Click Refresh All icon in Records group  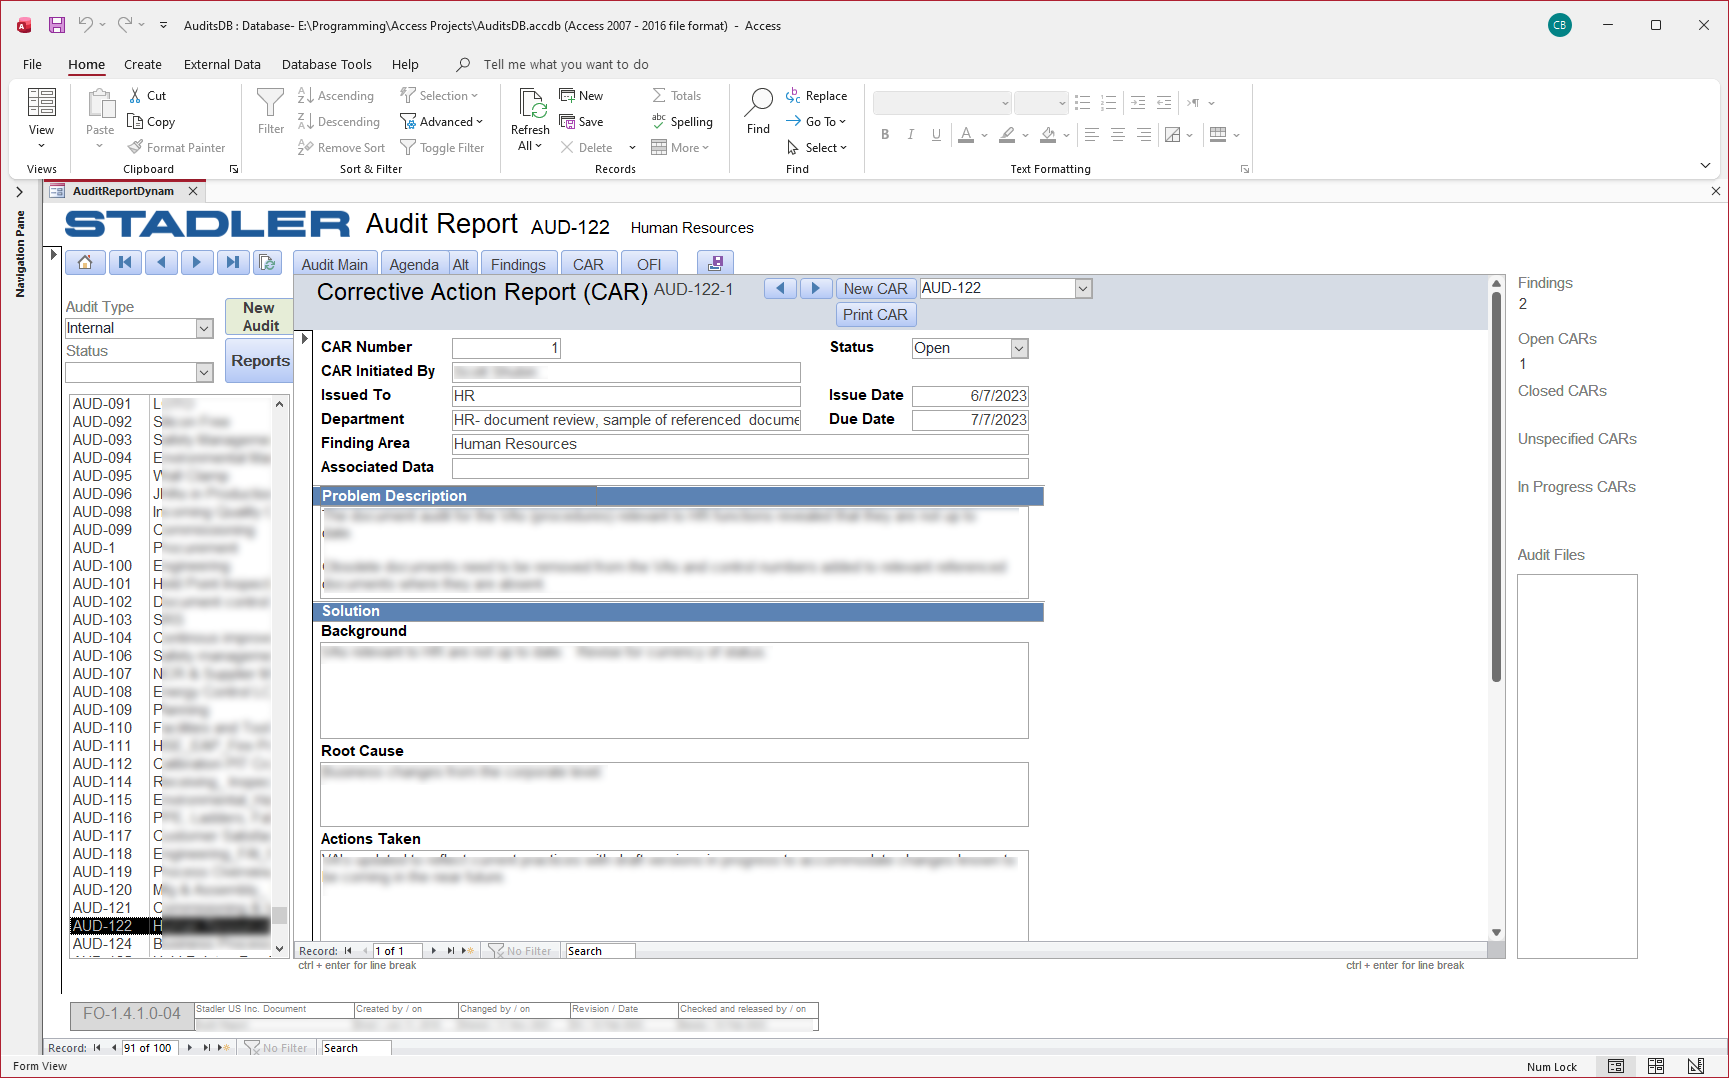[531, 103]
